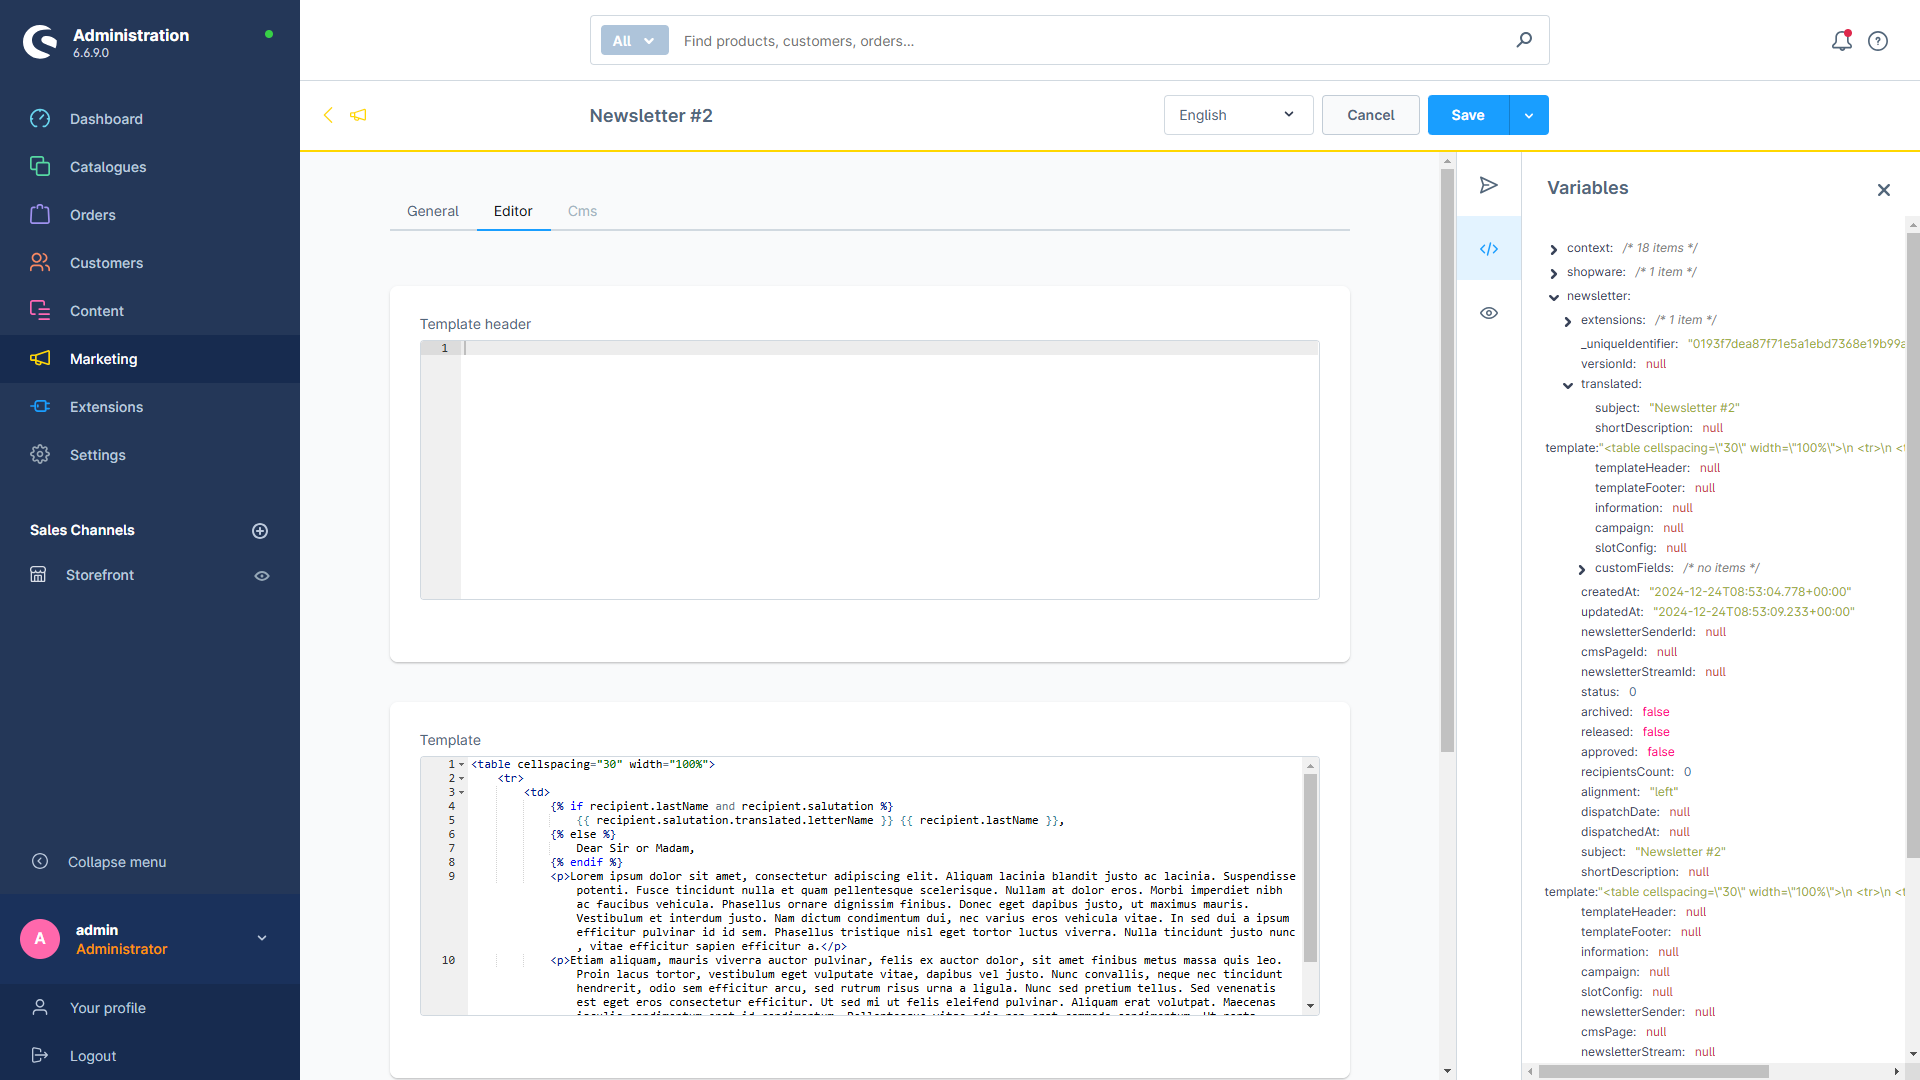Viewport: 1920px width, 1080px height.
Task: Switch to the General tab
Action: 433,211
